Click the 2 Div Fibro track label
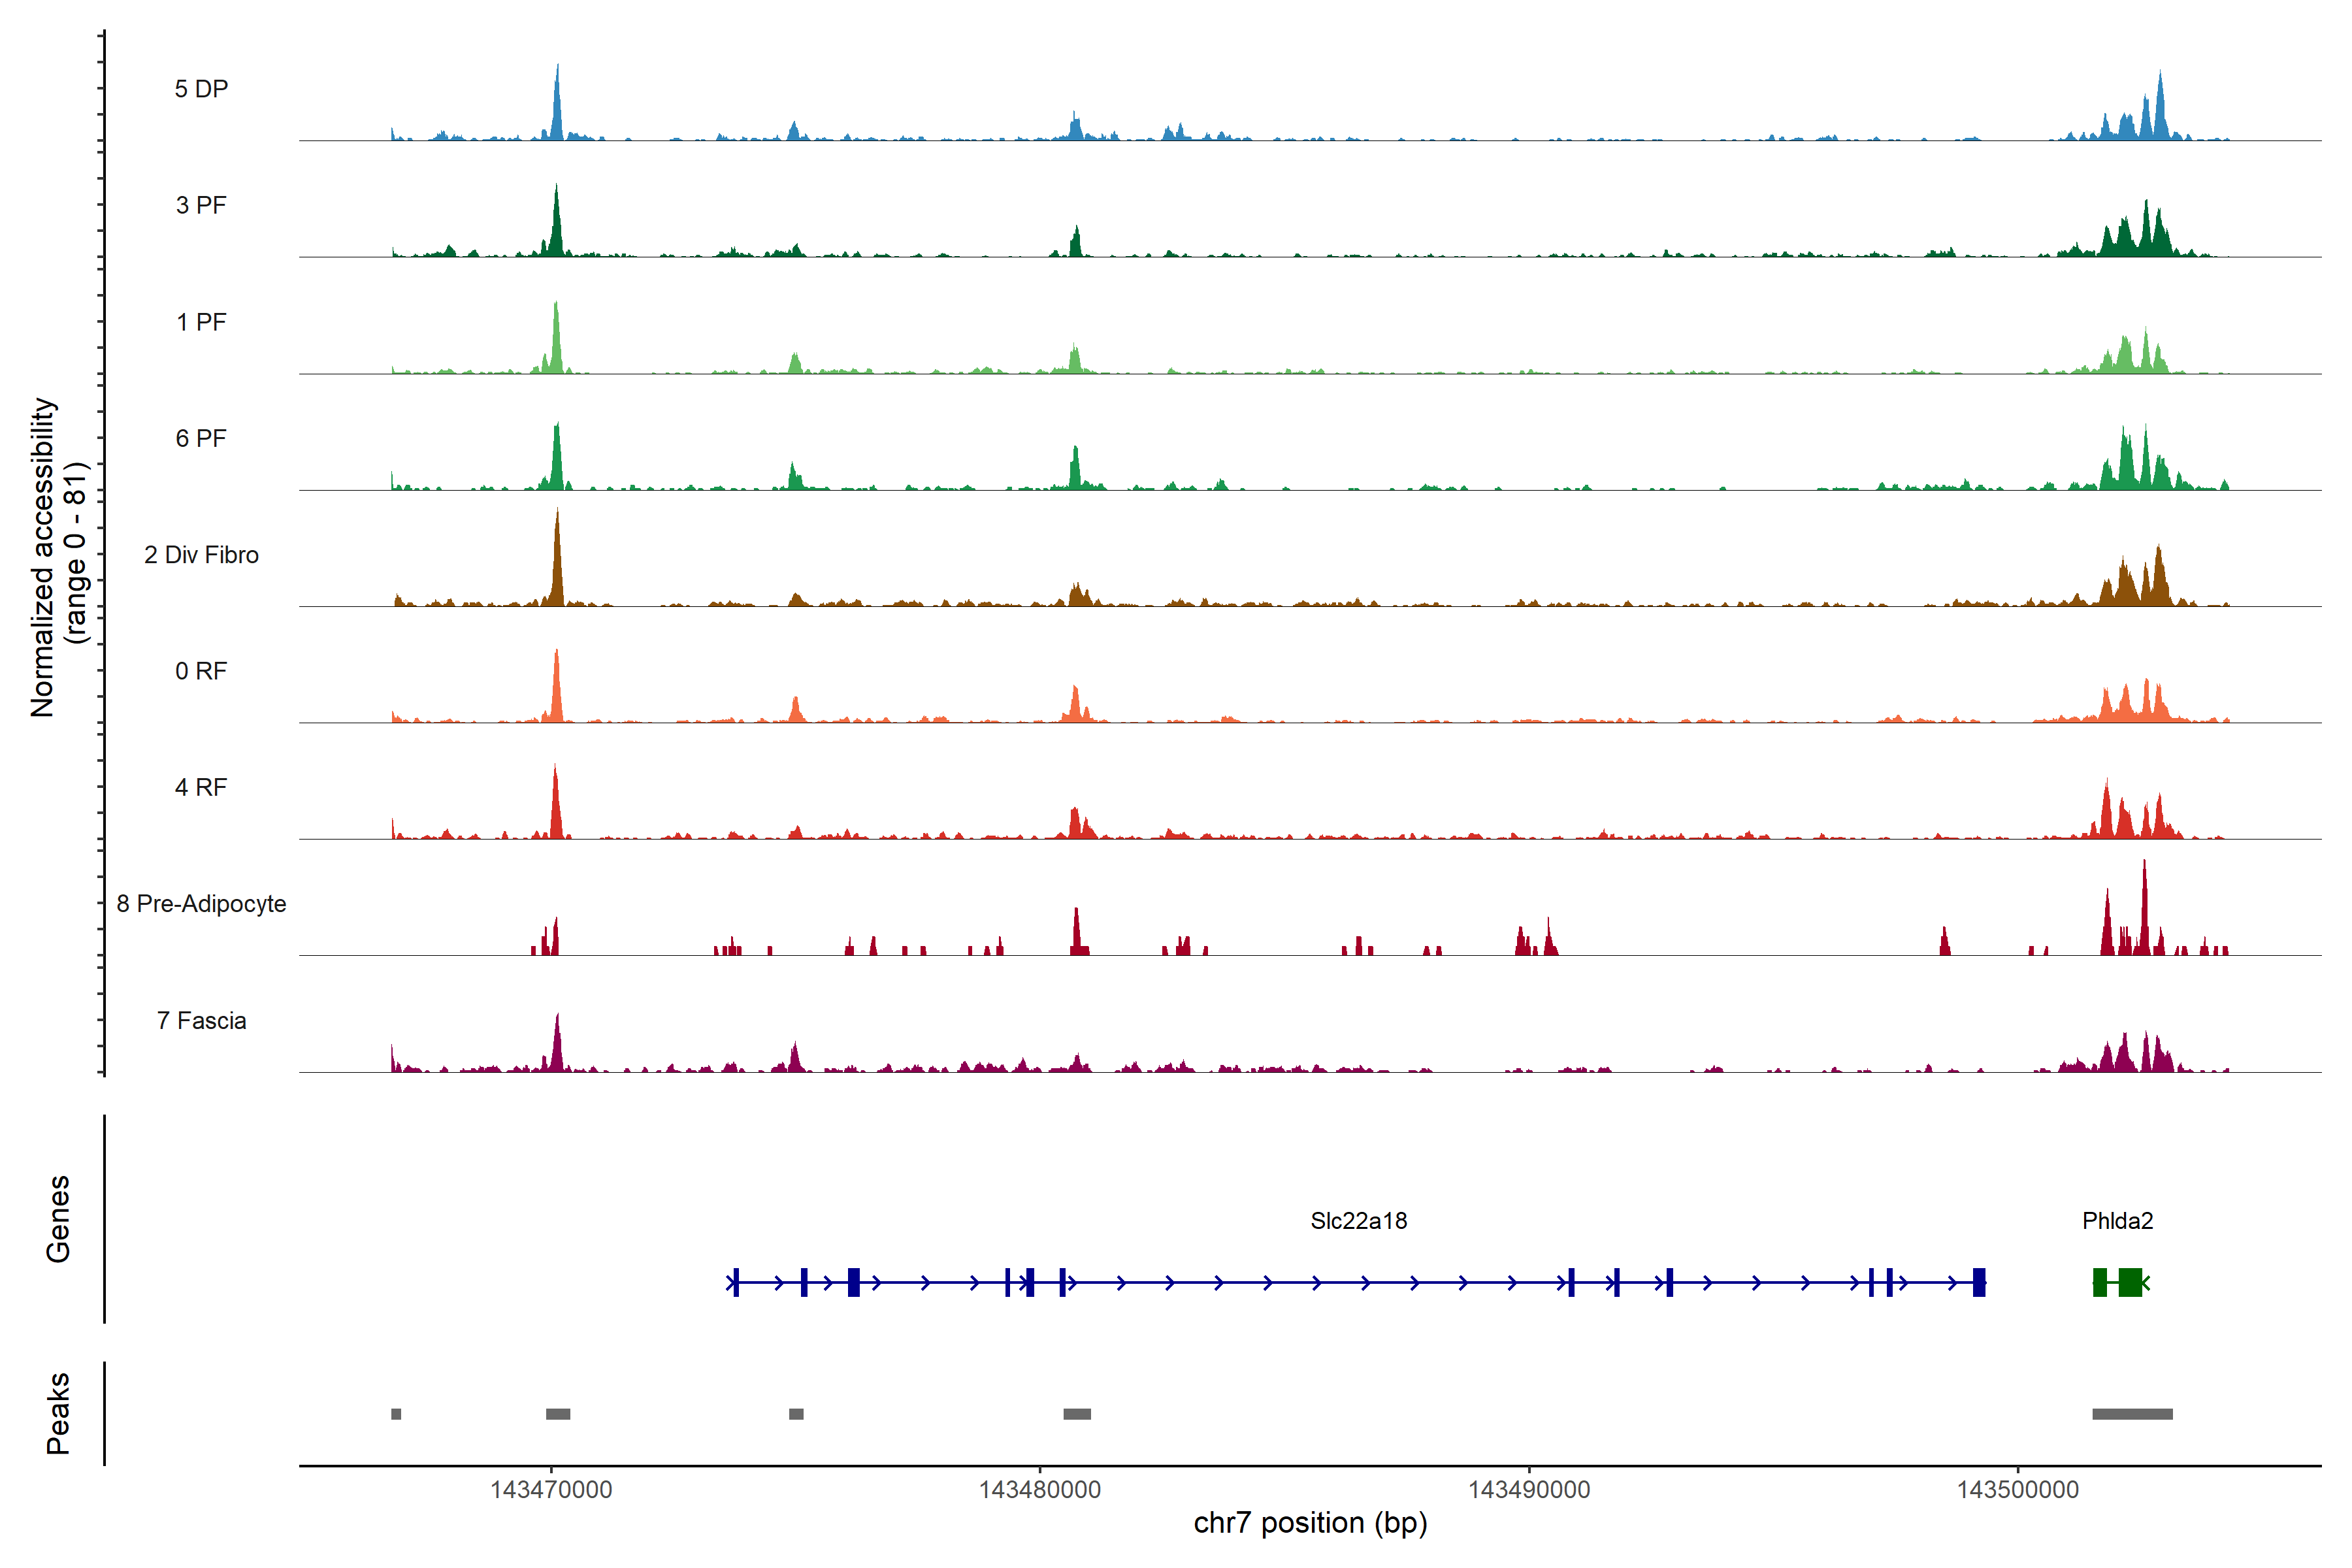This screenshot has width=2352, height=1568. click(201, 555)
